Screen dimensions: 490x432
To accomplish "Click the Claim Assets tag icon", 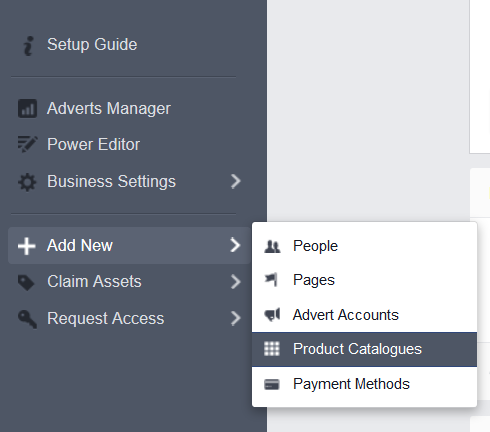I will 26,283.
